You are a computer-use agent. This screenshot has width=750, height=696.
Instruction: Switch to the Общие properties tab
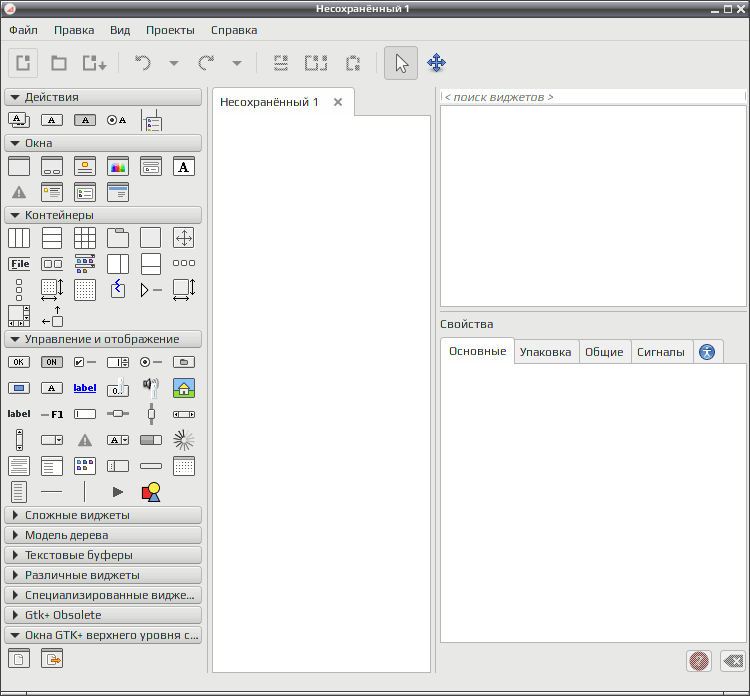[x=604, y=352]
